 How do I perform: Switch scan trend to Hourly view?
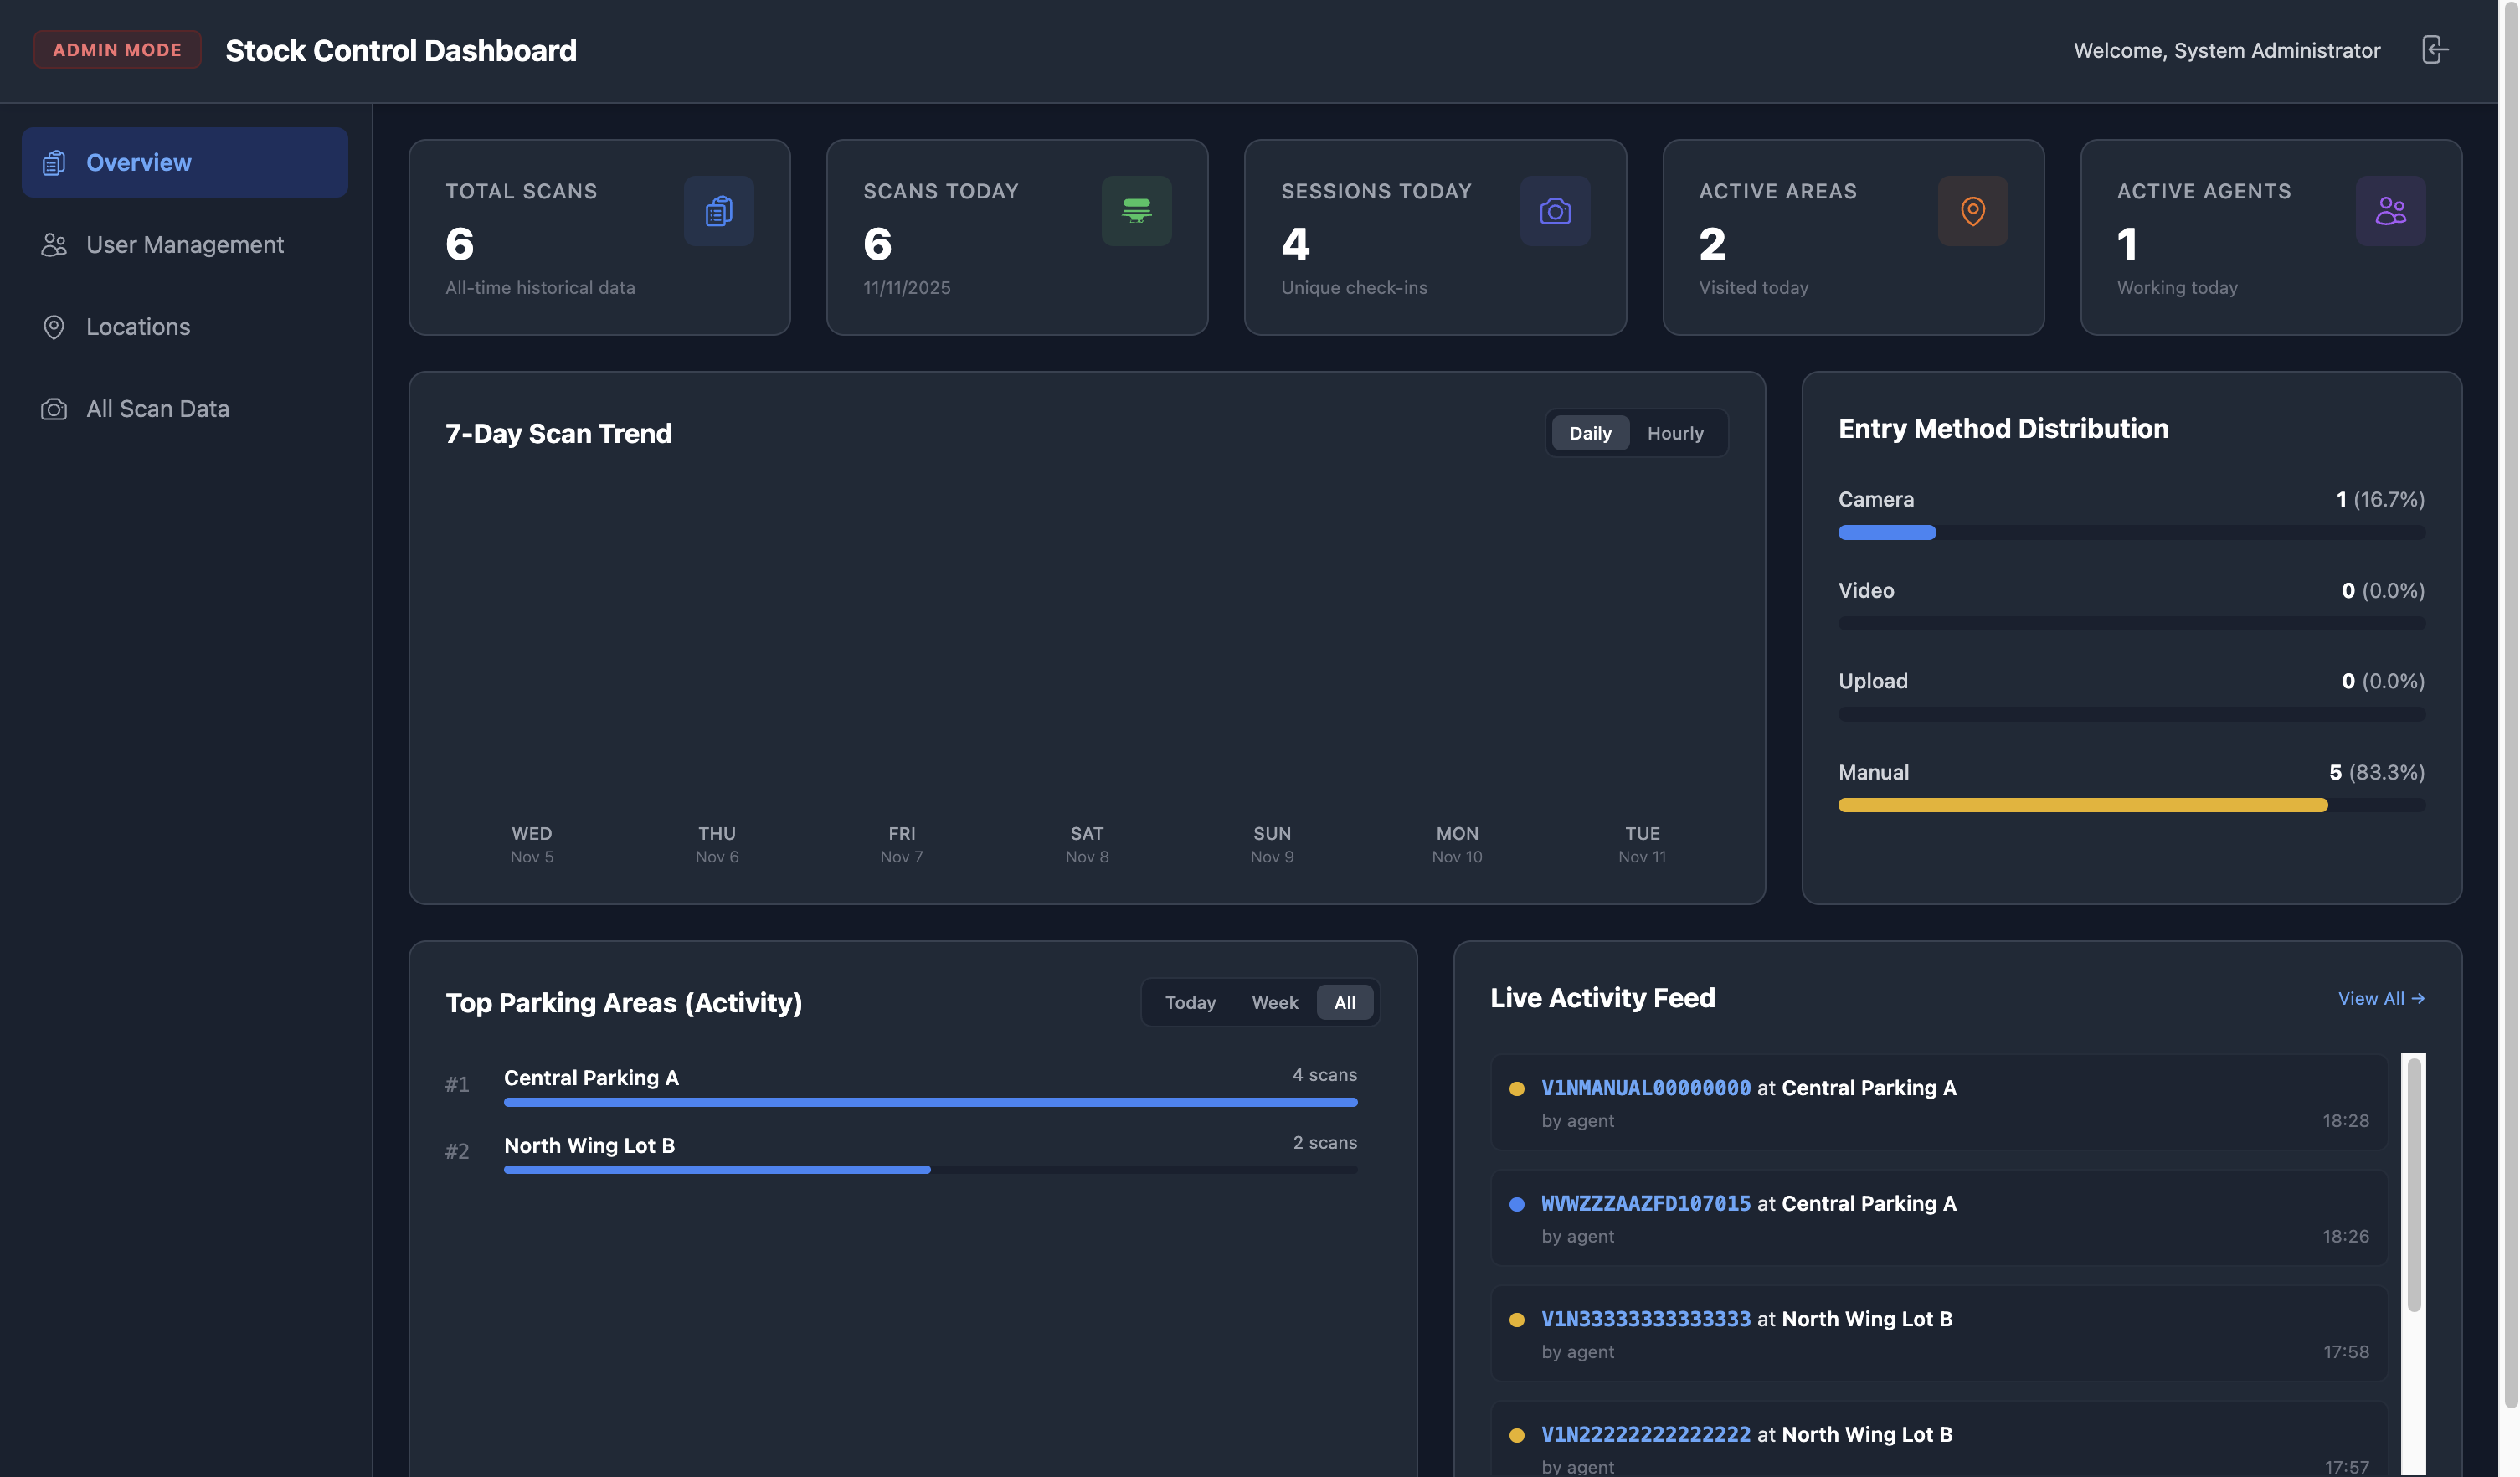point(1675,433)
